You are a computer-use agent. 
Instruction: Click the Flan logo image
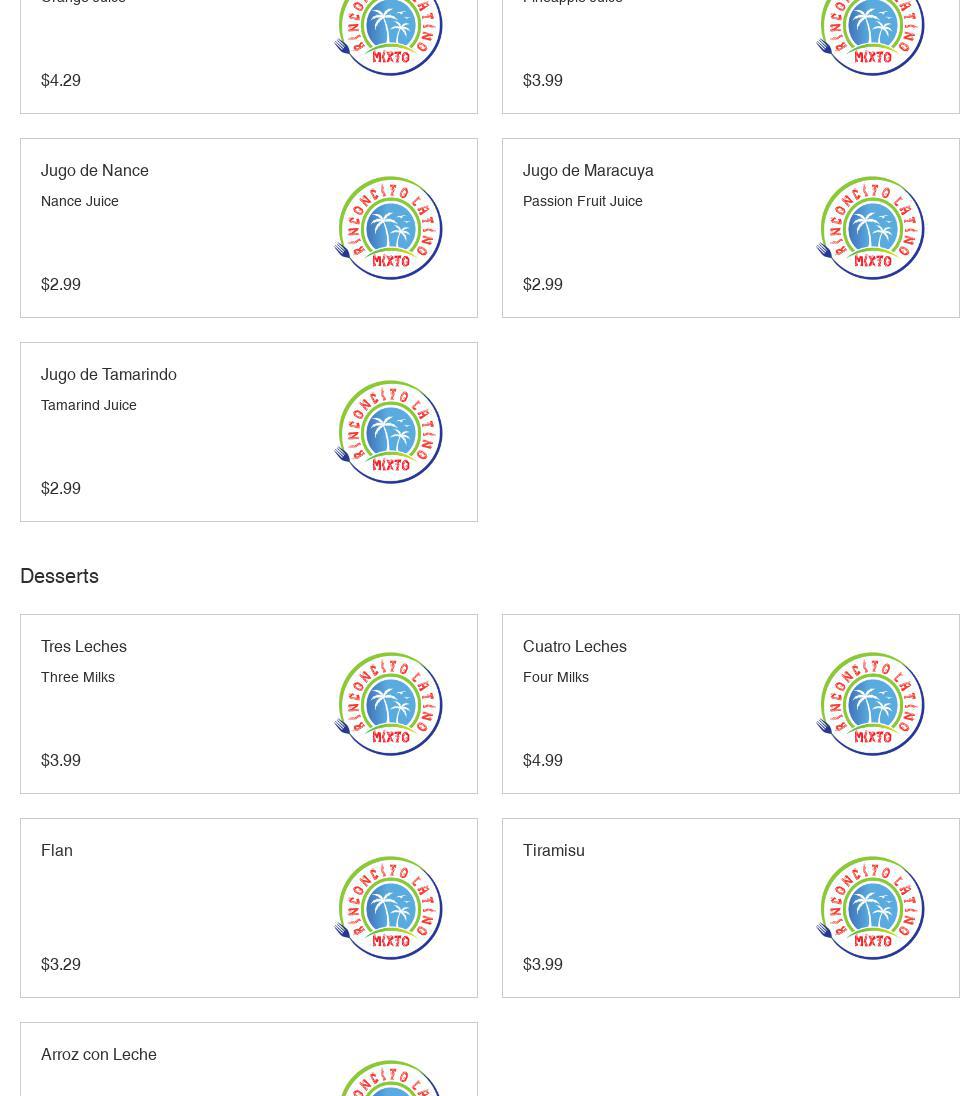point(388,908)
